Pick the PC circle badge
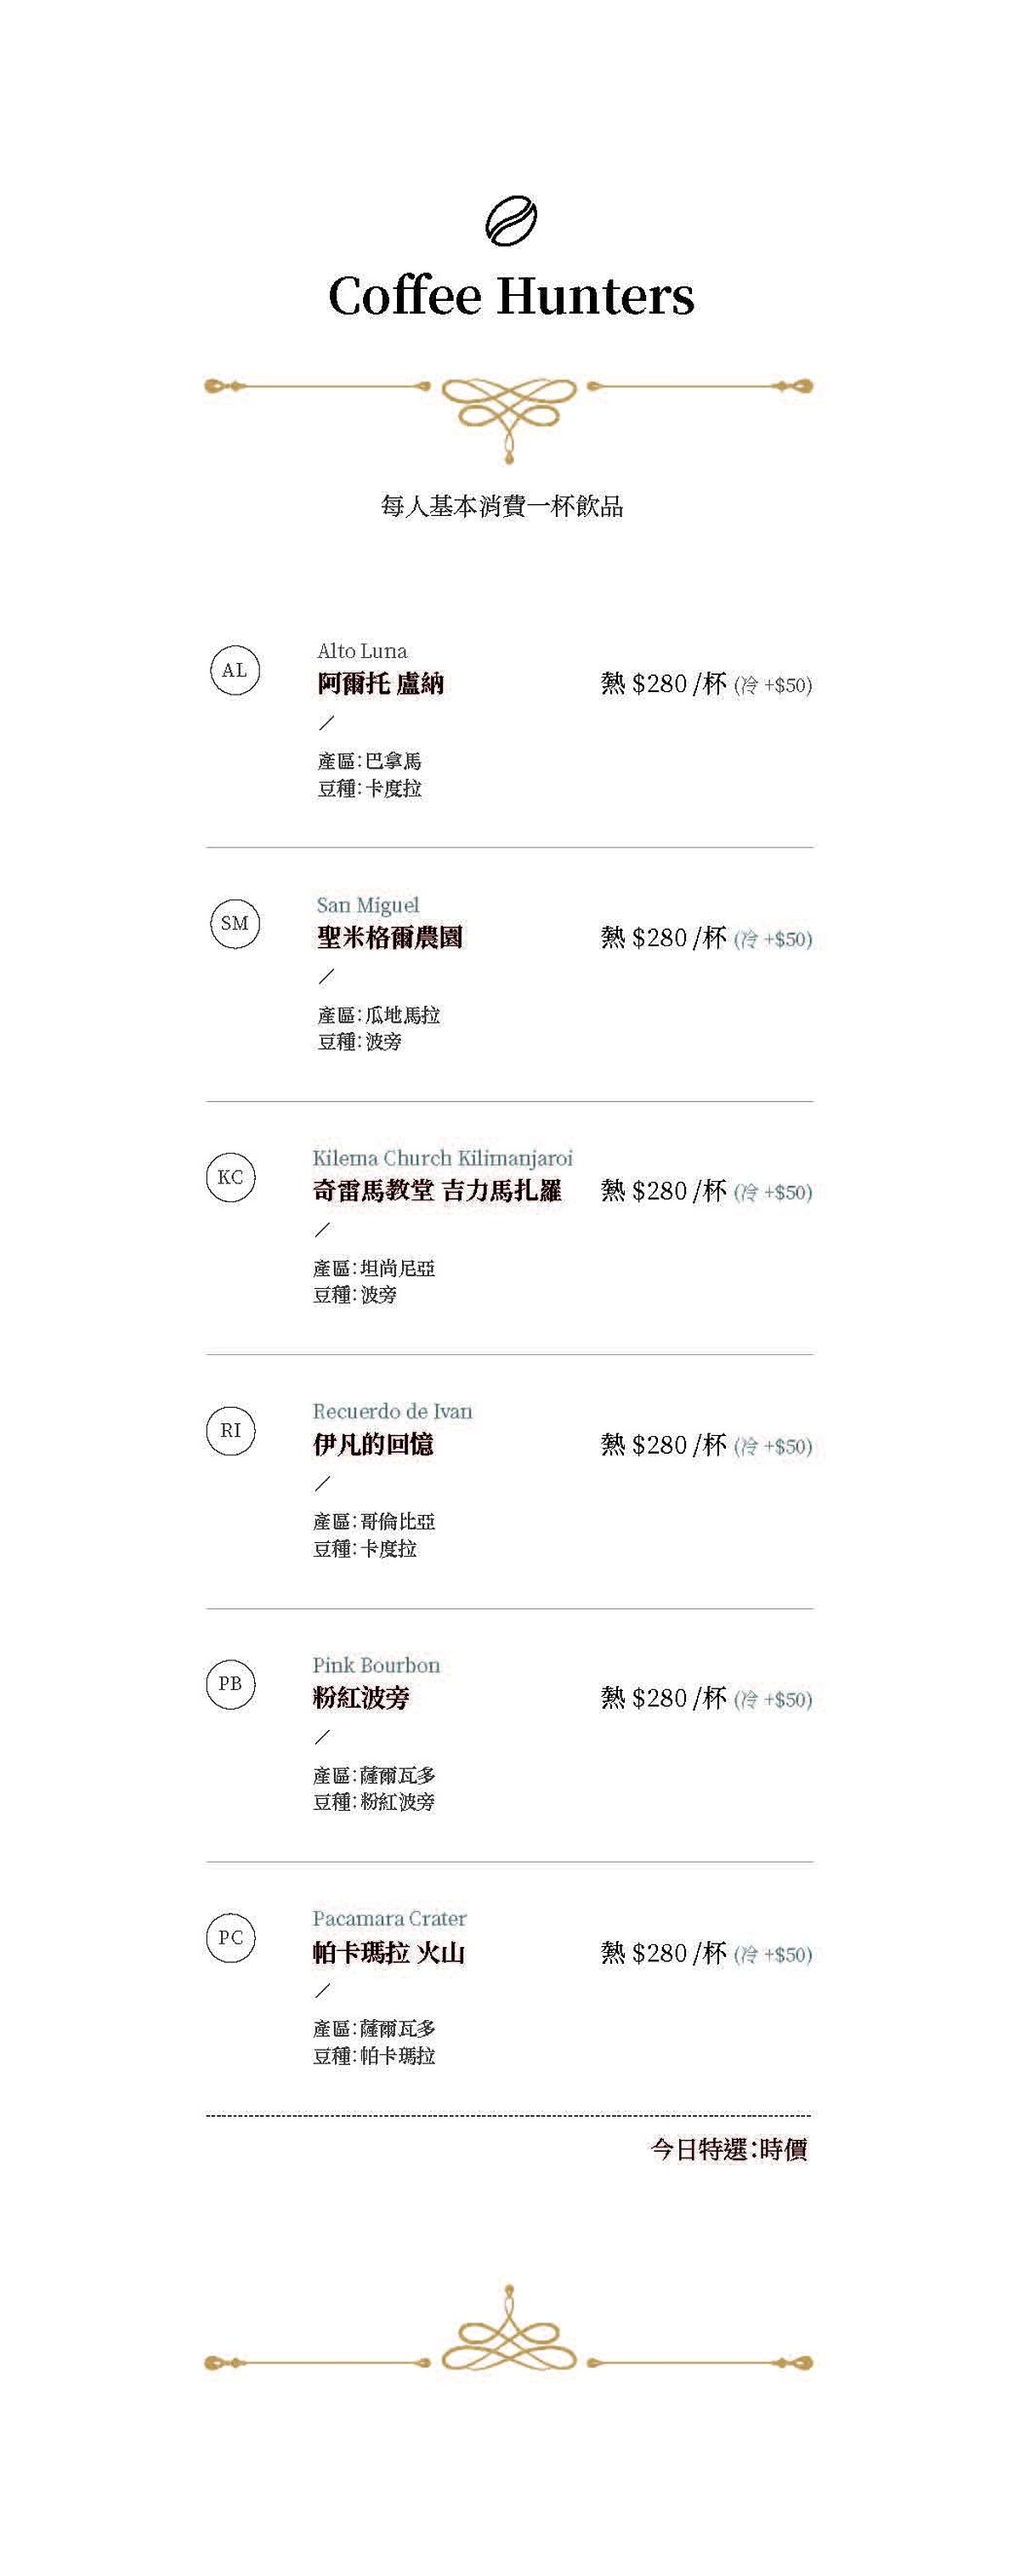 pyautogui.click(x=231, y=1937)
